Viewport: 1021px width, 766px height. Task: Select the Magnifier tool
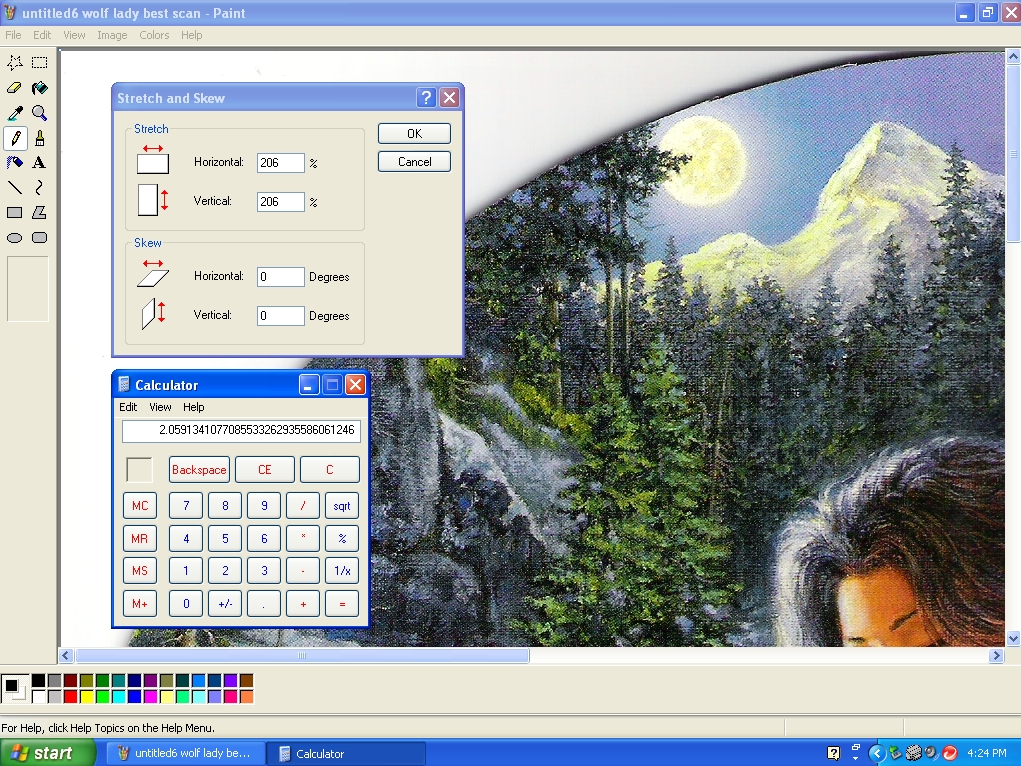(40, 113)
